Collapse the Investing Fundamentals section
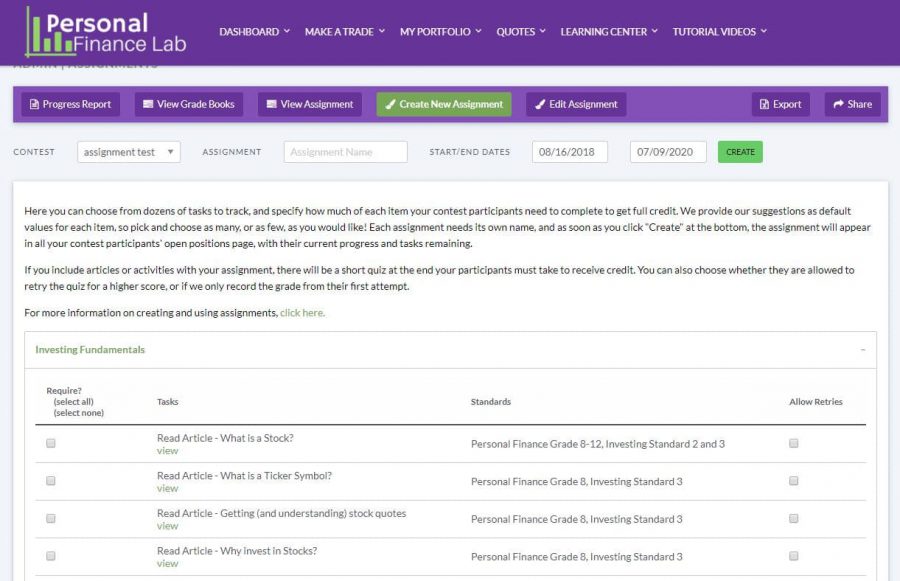 (862, 351)
